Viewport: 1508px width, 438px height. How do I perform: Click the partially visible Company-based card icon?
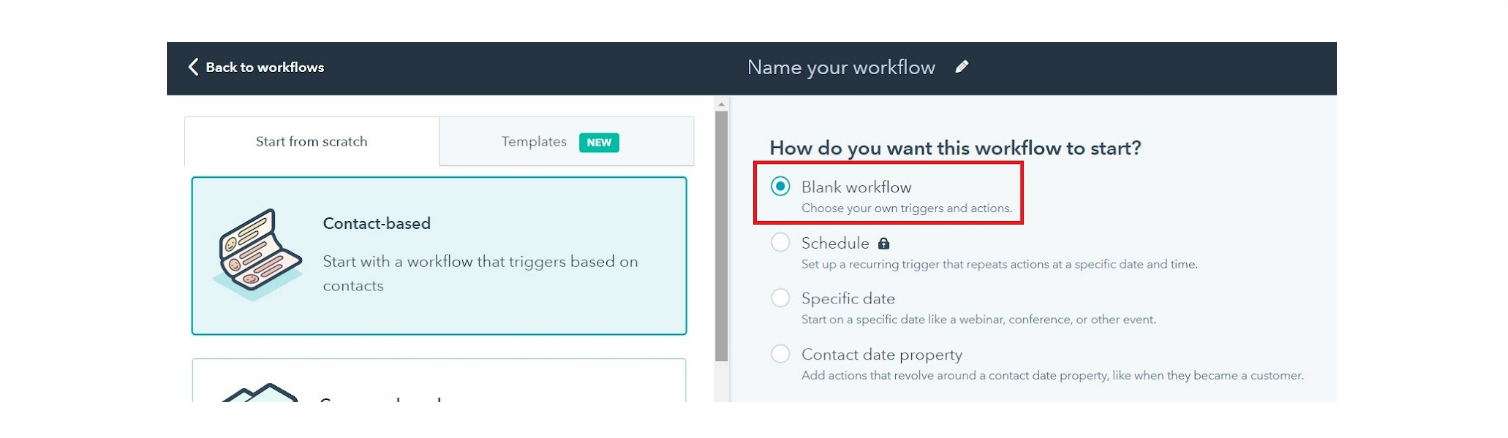[259, 392]
